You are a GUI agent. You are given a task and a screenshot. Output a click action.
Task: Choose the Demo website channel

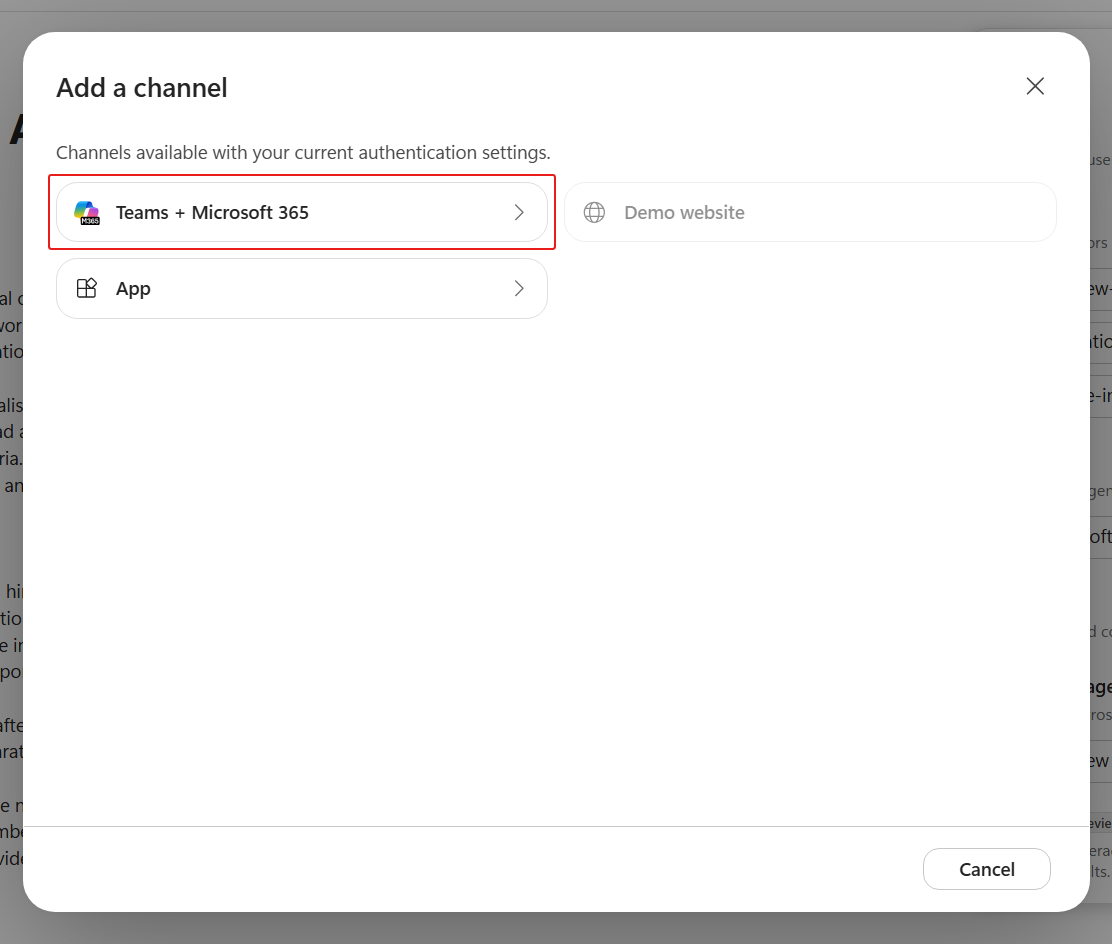pyautogui.click(x=810, y=212)
